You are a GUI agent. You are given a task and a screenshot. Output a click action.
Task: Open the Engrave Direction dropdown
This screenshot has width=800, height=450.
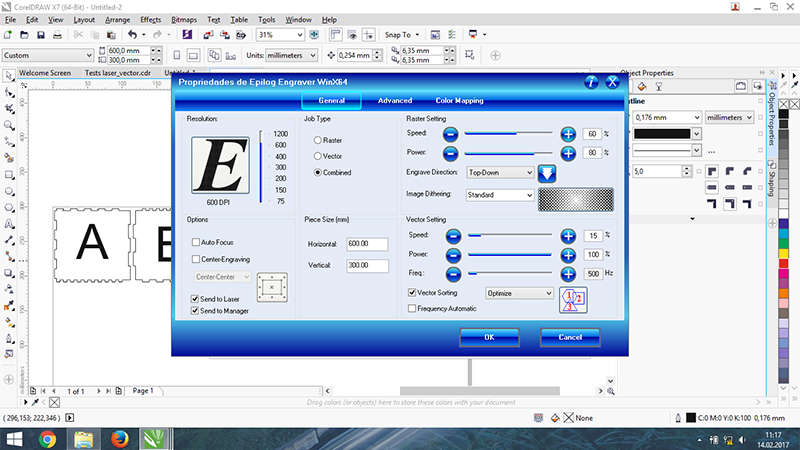(x=500, y=172)
